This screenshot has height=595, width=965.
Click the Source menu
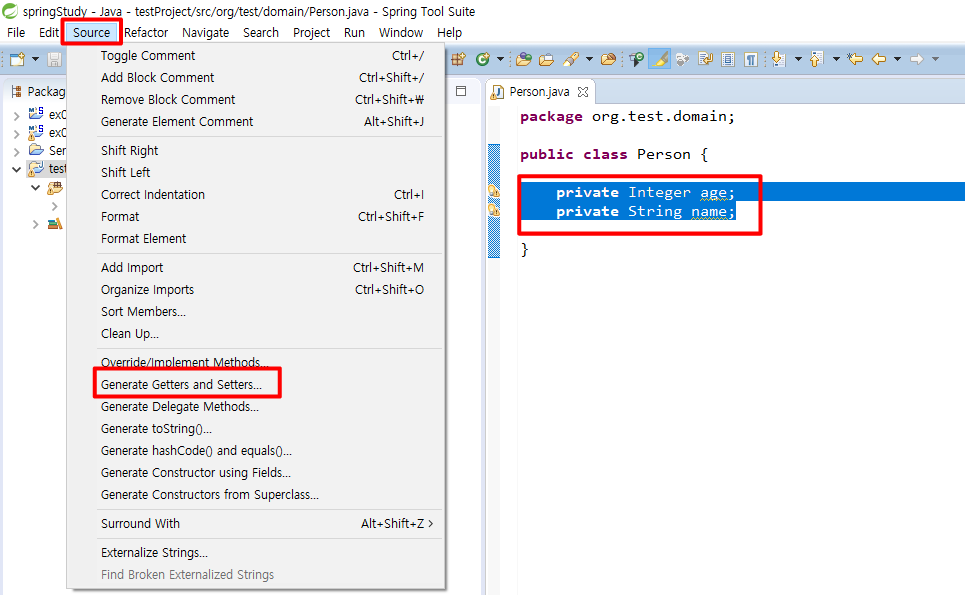[92, 33]
